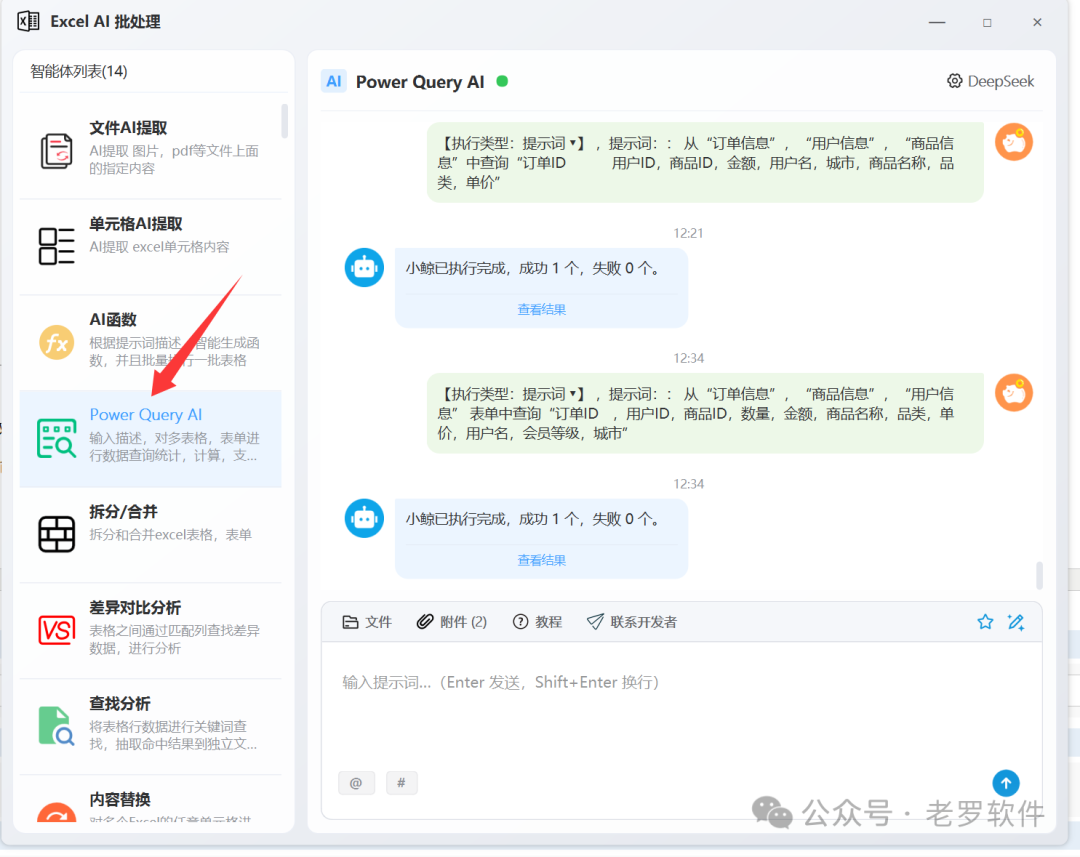Open the 文件AI提取 agent icon
The image size is (1080, 857).
point(56,151)
